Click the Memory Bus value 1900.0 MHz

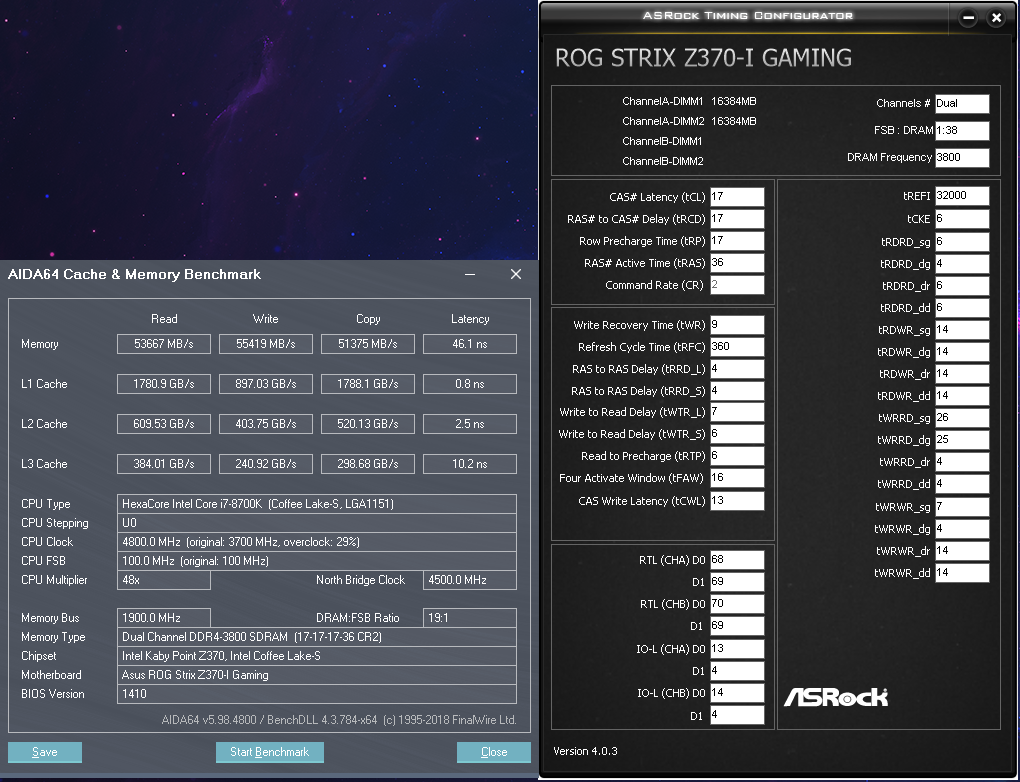point(164,618)
